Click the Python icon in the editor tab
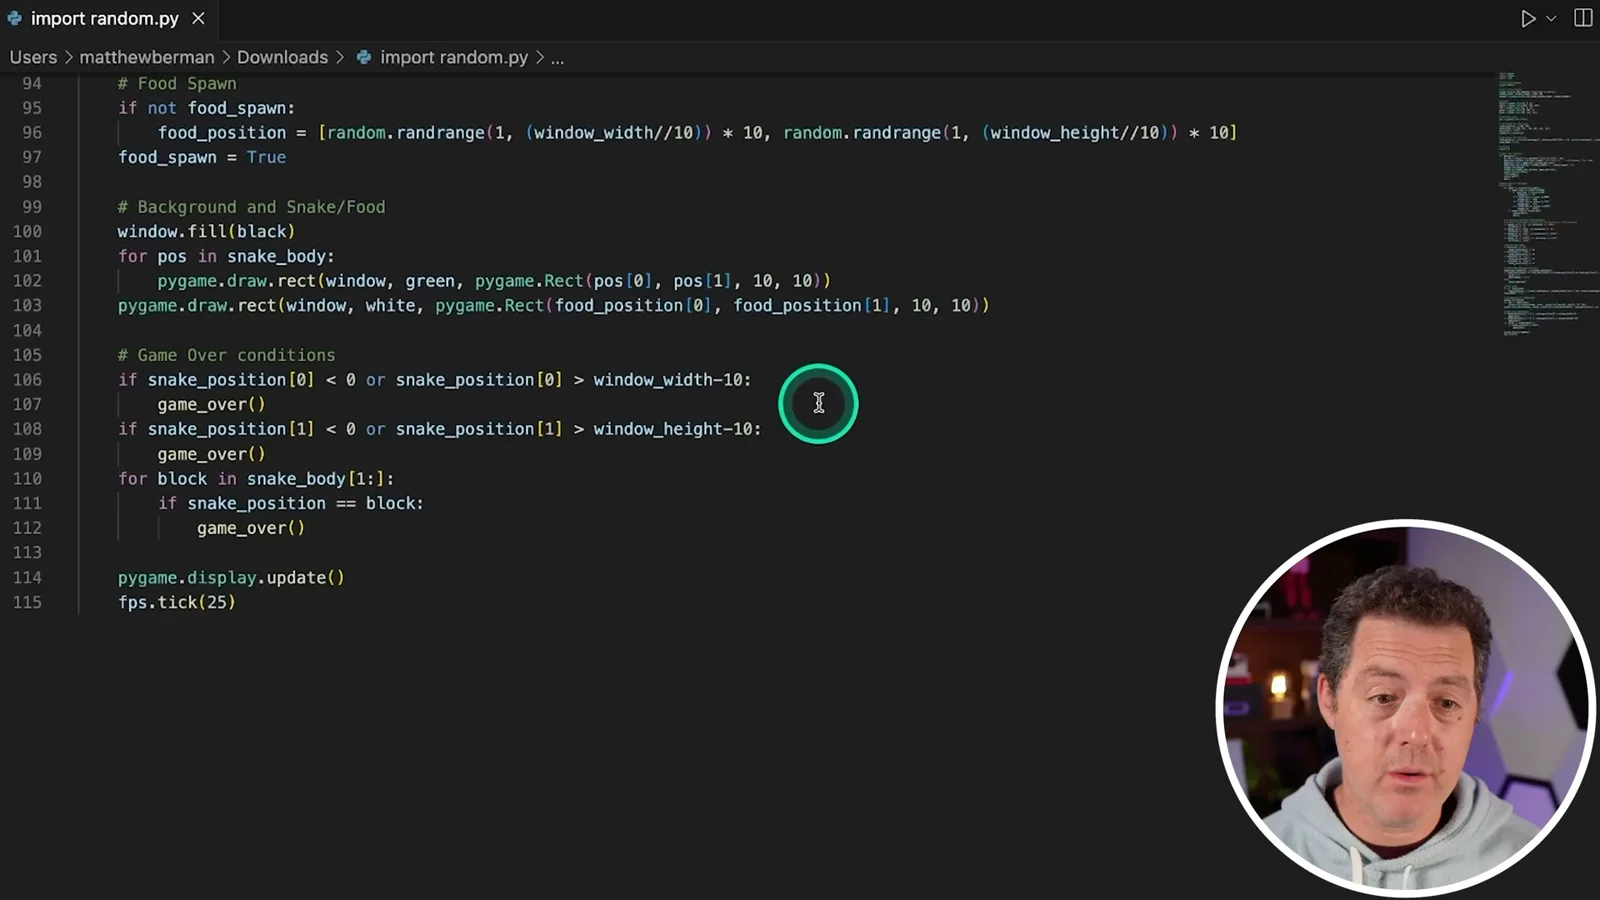 15,18
